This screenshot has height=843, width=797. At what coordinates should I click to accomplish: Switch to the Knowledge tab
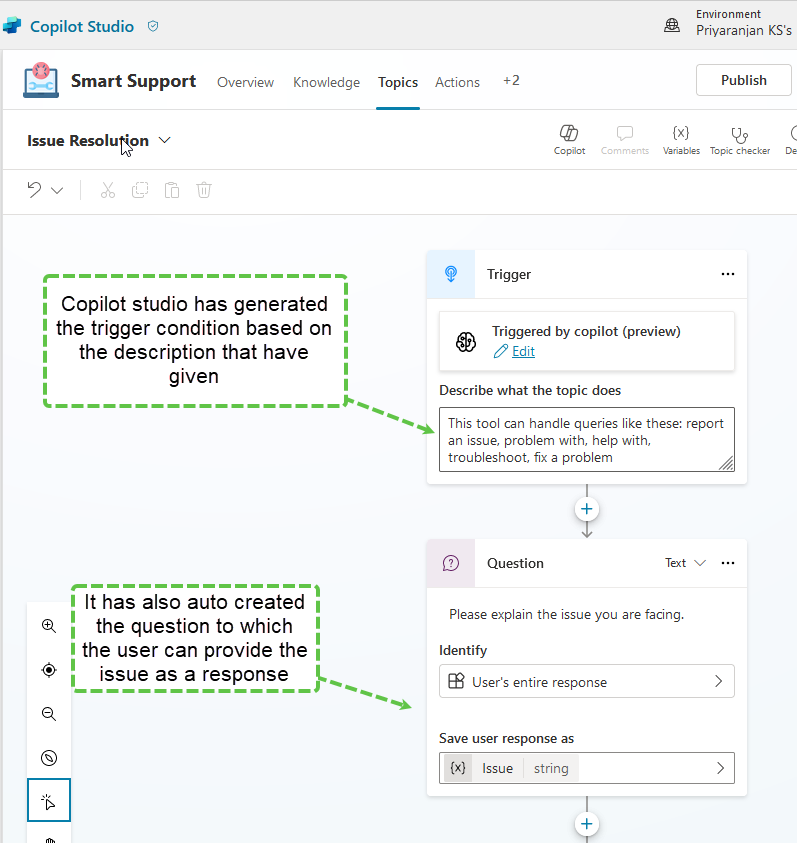[326, 82]
